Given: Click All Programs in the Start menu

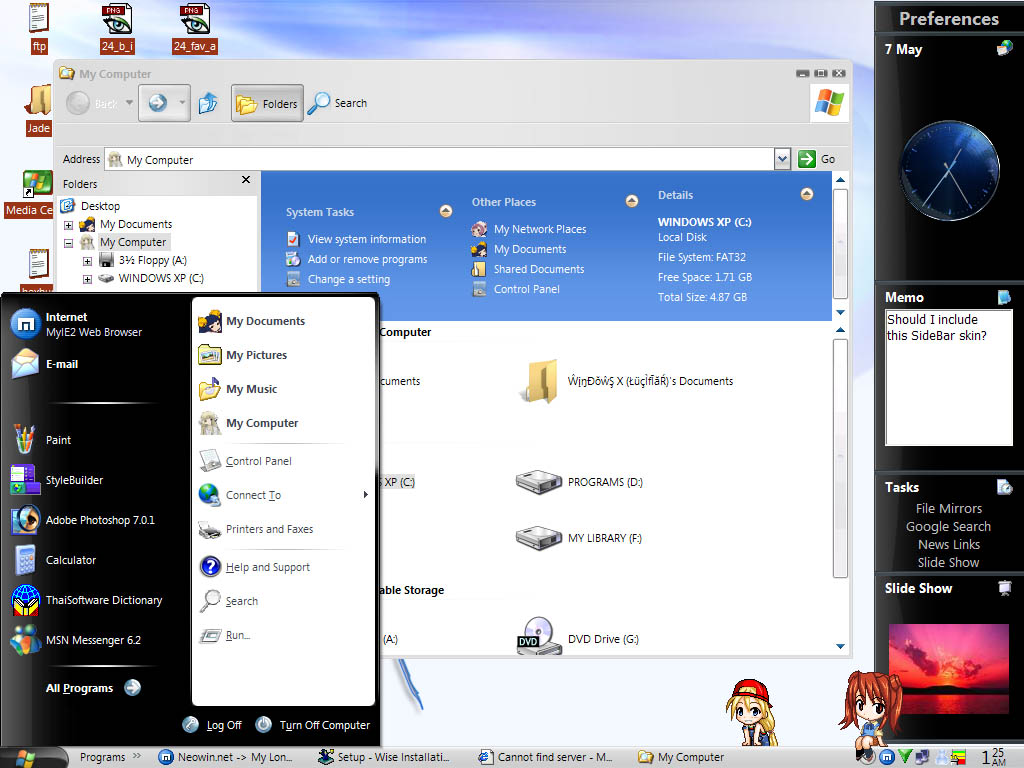Looking at the screenshot, I should 82,687.
